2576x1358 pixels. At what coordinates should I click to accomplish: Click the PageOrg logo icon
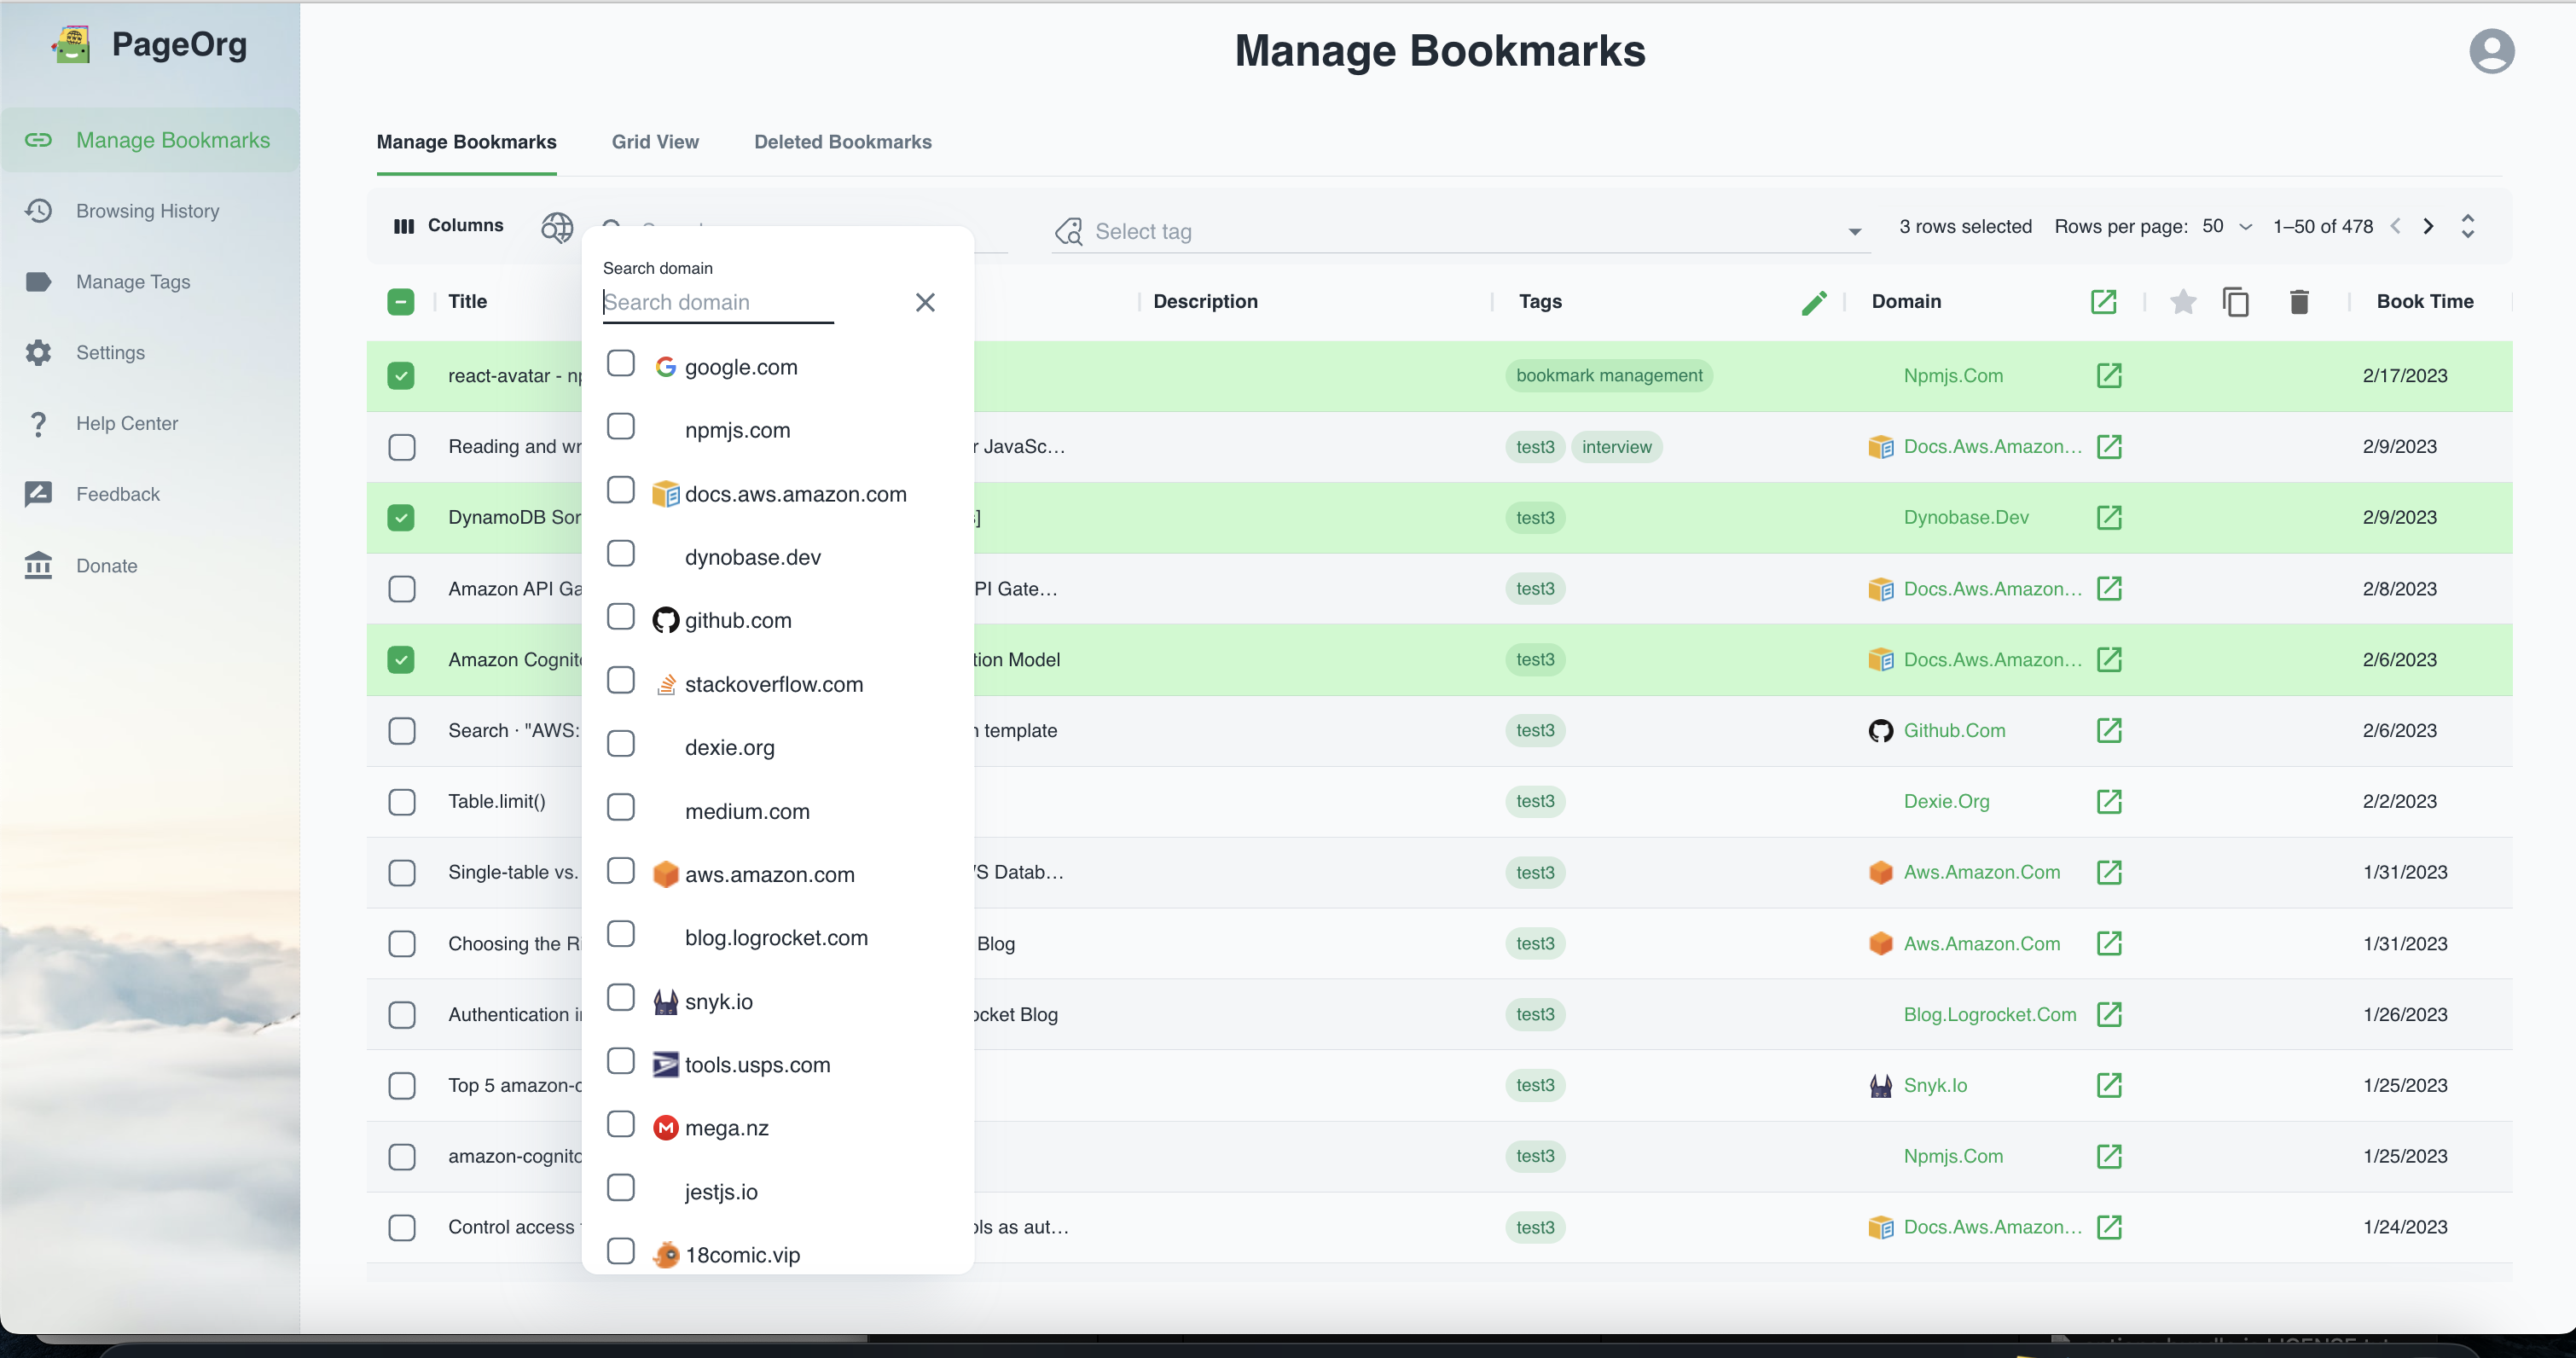(72, 44)
